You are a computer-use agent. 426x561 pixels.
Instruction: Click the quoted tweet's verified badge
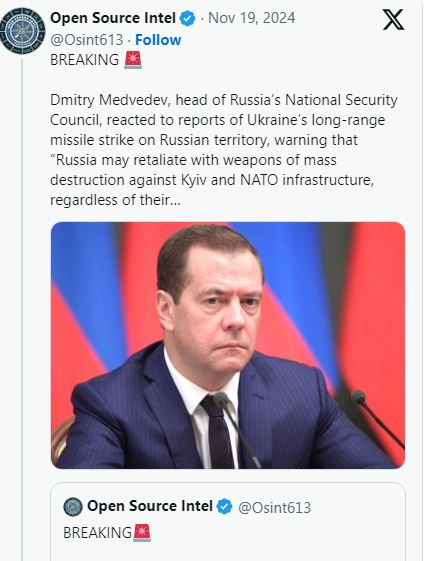coord(225,507)
